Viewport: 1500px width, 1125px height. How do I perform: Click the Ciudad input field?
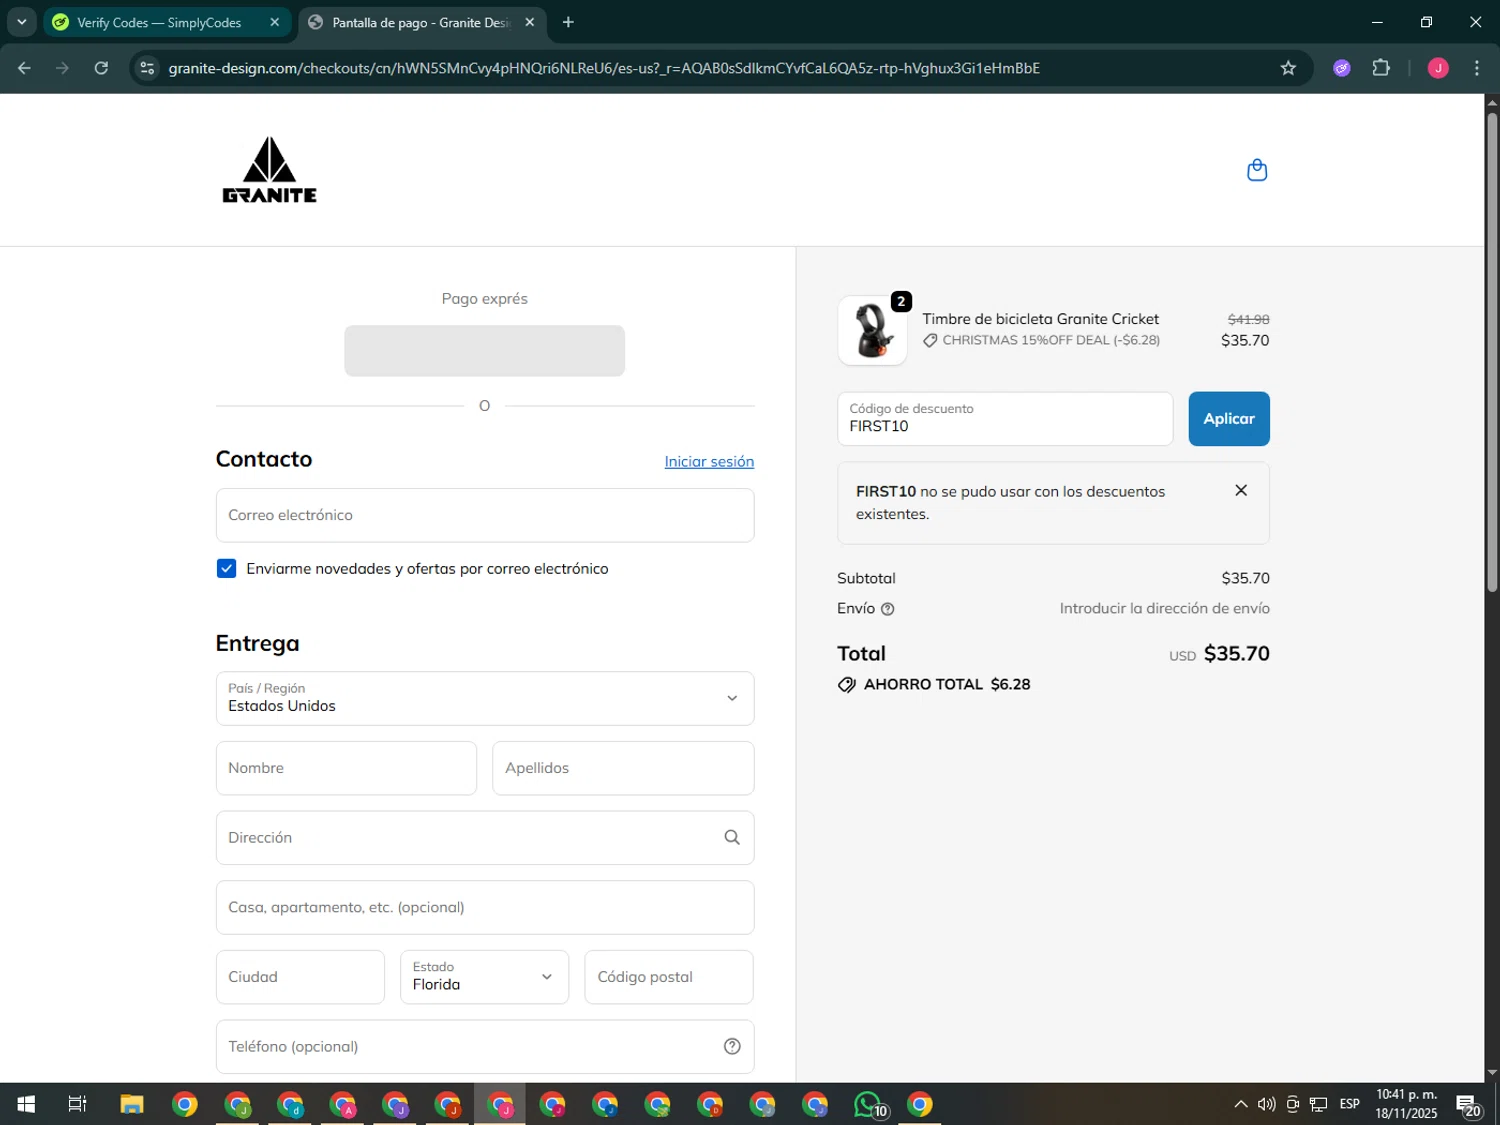[300, 977]
